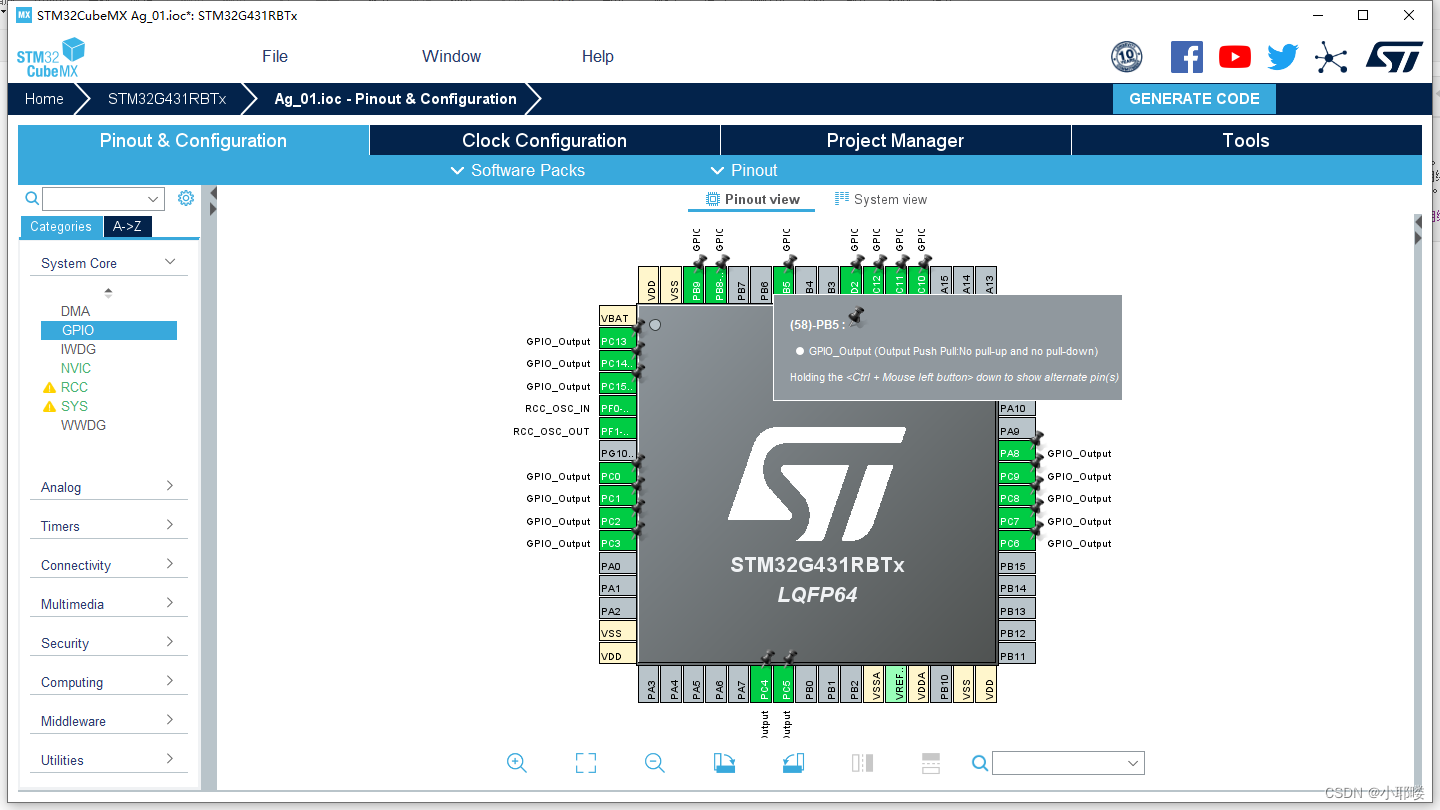Open the ST Twitter icon
1440x810 pixels.
click(x=1283, y=57)
